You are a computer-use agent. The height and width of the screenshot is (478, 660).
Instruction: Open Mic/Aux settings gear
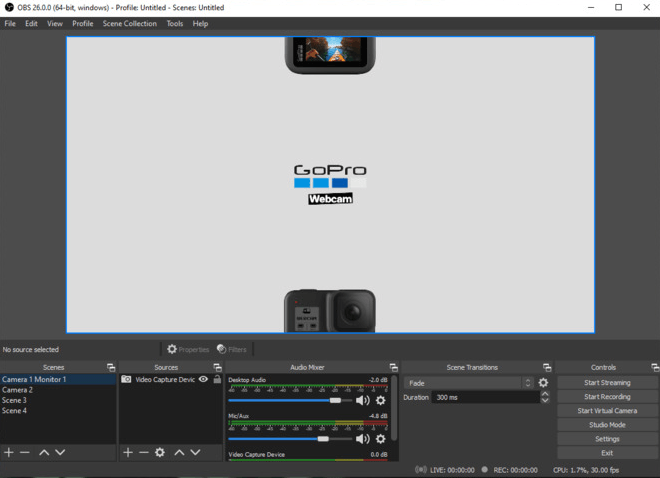click(x=381, y=439)
